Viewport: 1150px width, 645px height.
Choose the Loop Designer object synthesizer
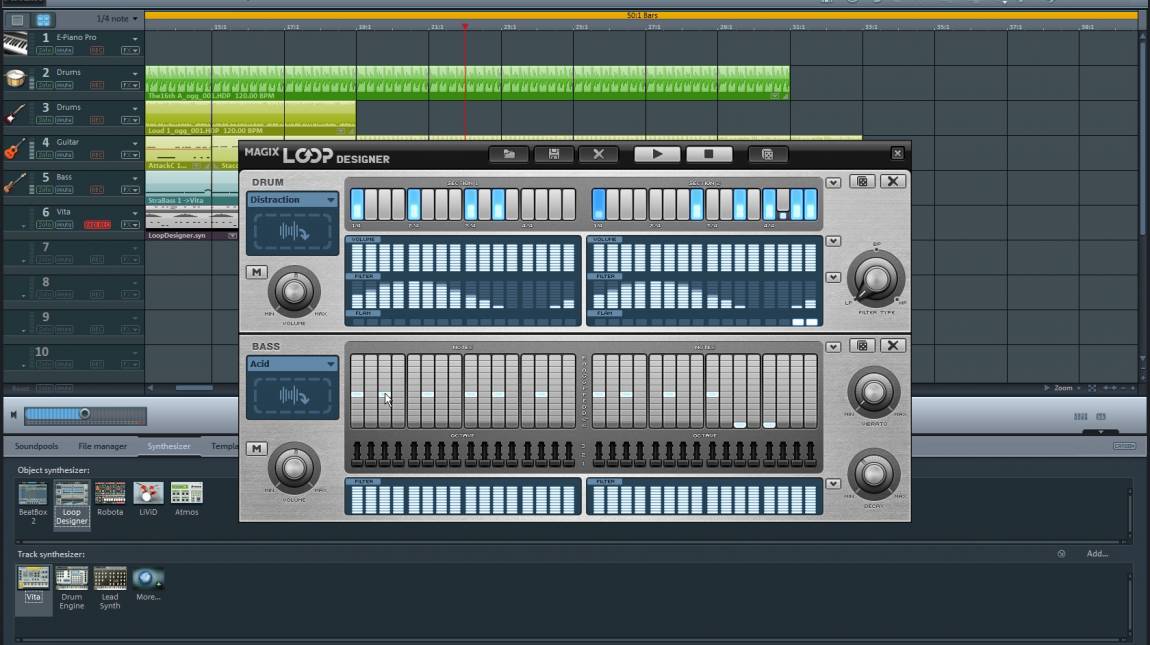[x=72, y=503]
